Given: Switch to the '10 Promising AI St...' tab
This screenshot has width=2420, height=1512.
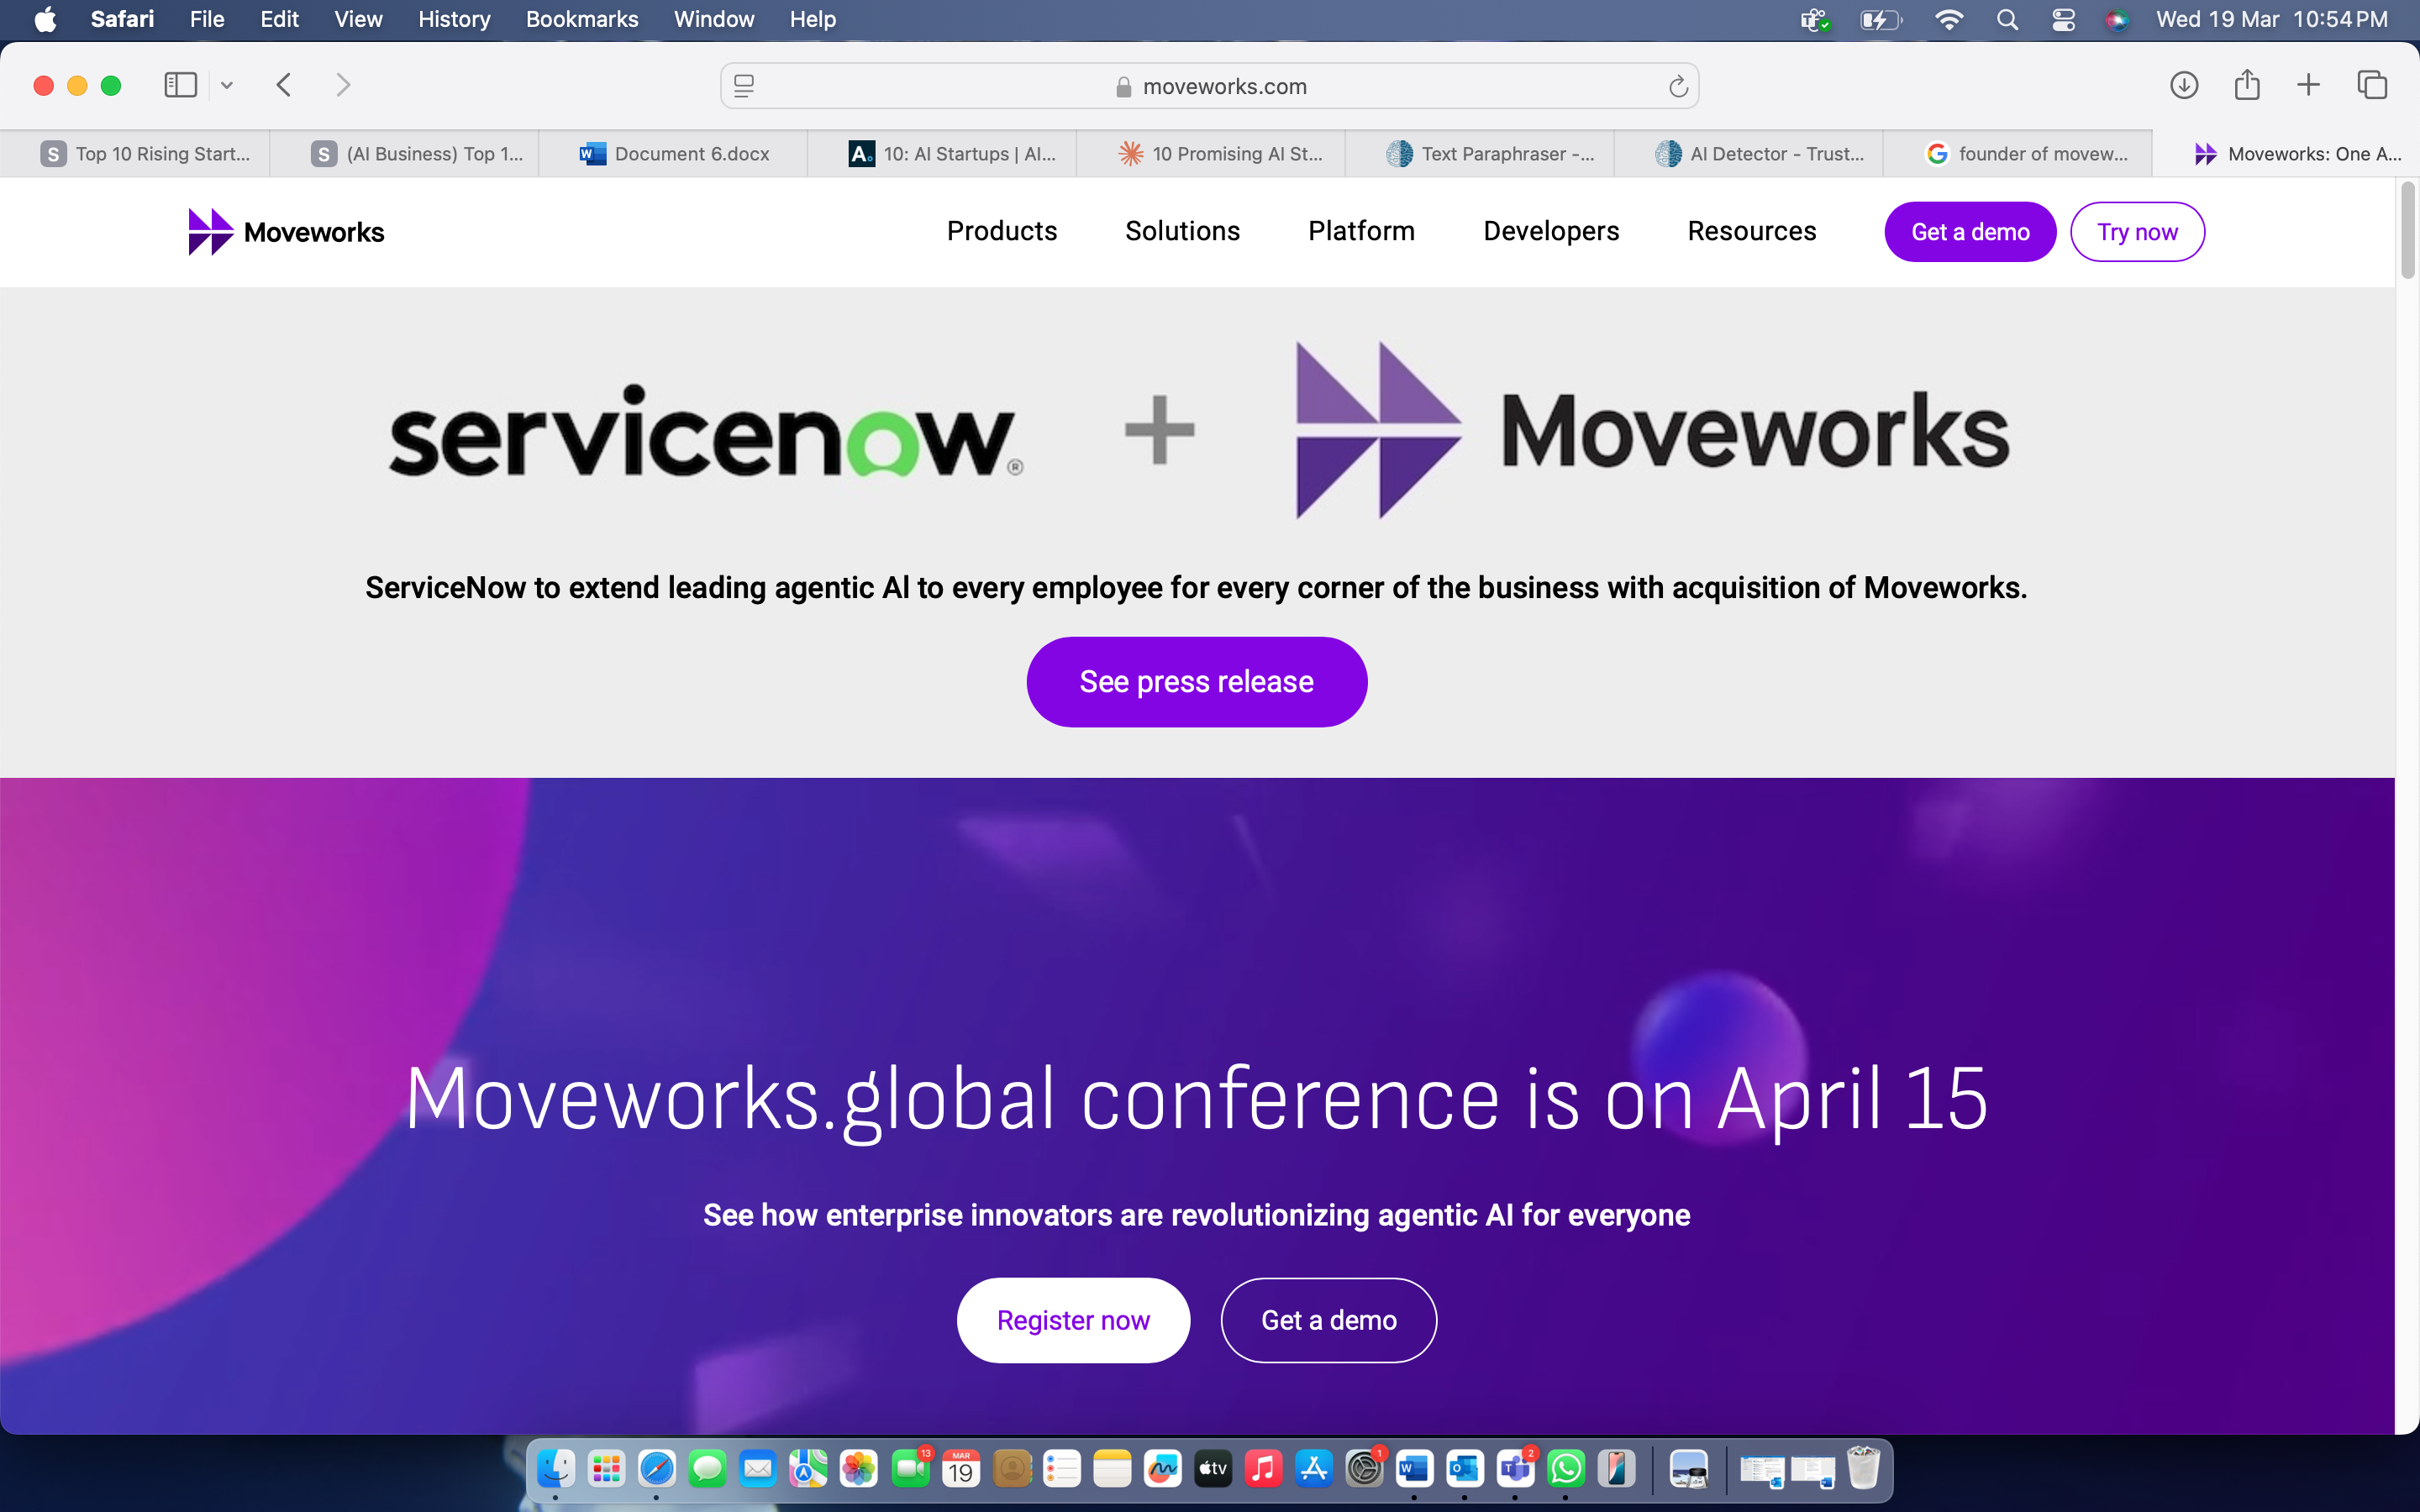Looking at the screenshot, I should (x=1211, y=153).
